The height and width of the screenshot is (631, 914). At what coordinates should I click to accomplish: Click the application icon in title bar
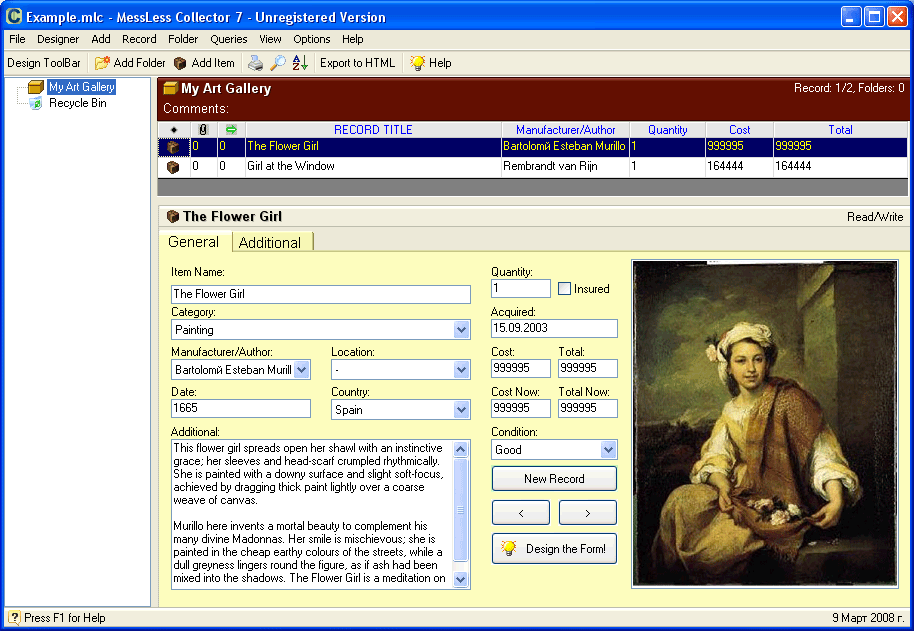[x=14, y=16]
